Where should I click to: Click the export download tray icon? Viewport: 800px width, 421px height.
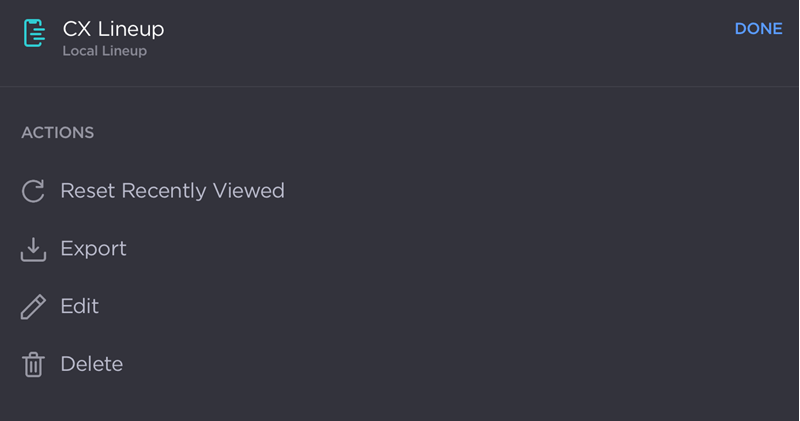coord(33,249)
